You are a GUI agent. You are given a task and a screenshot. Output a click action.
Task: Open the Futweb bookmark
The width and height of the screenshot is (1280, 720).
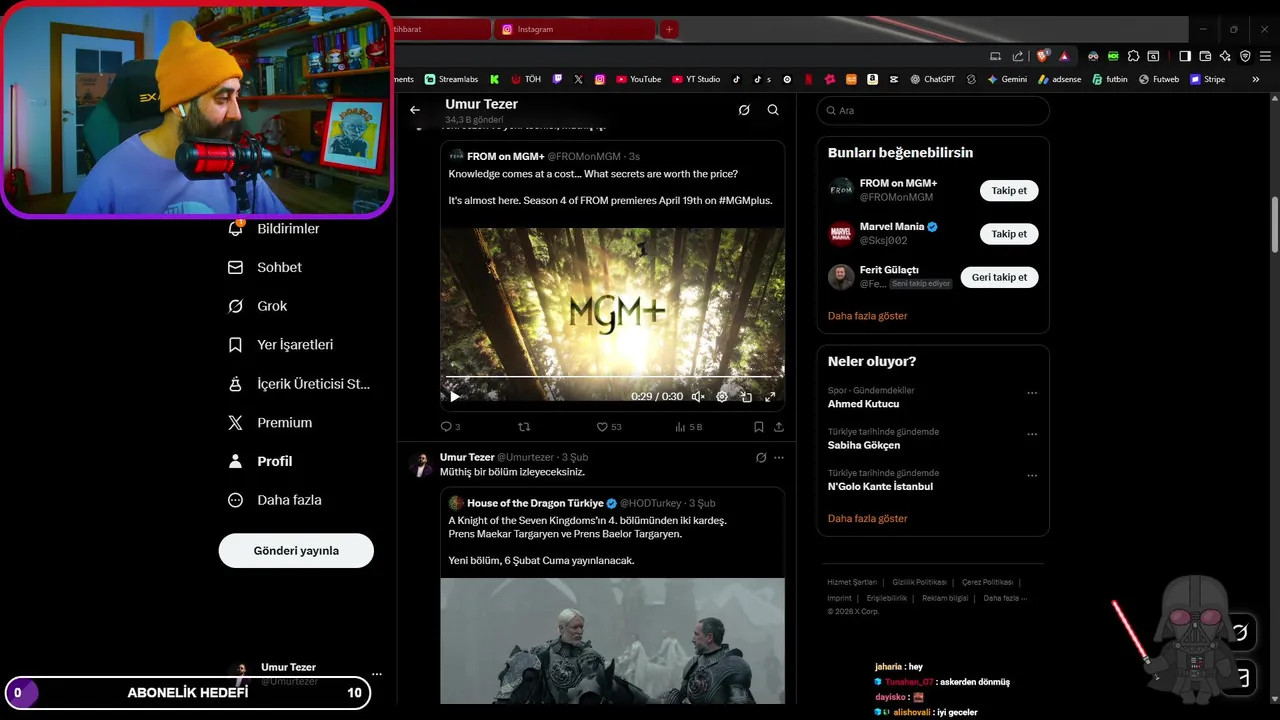(1159, 79)
